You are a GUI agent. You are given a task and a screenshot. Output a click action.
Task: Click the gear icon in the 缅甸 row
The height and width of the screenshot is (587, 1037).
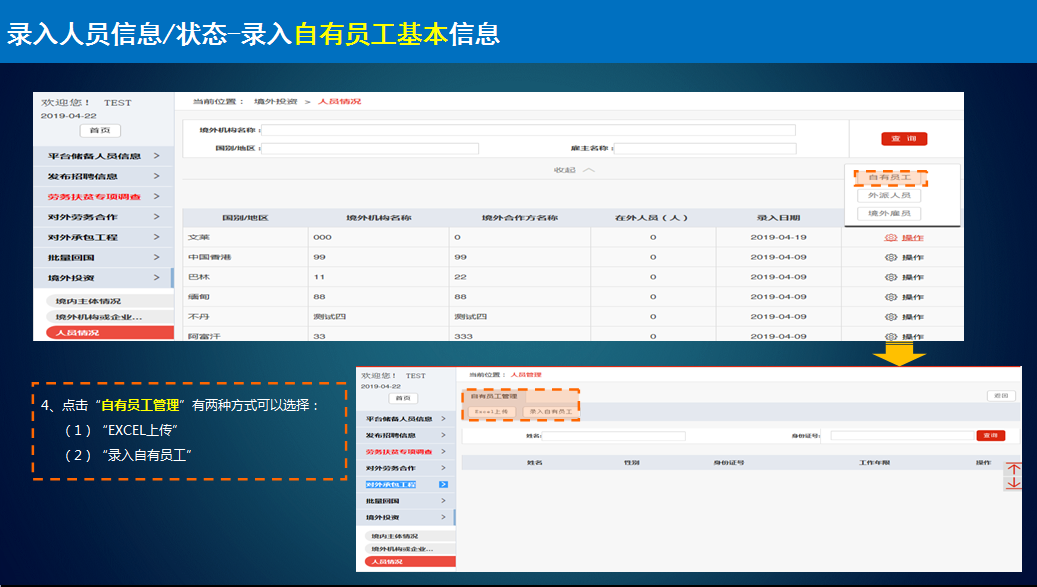point(891,297)
